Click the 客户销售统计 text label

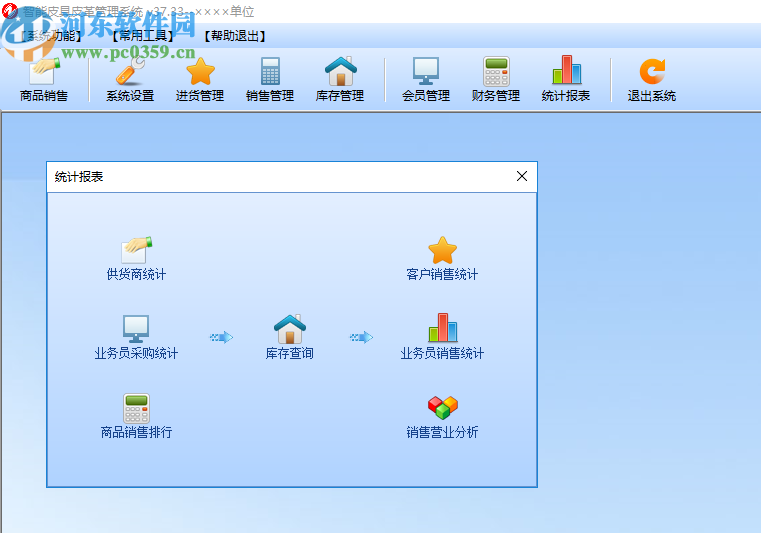pyautogui.click(x=442, y=275)
